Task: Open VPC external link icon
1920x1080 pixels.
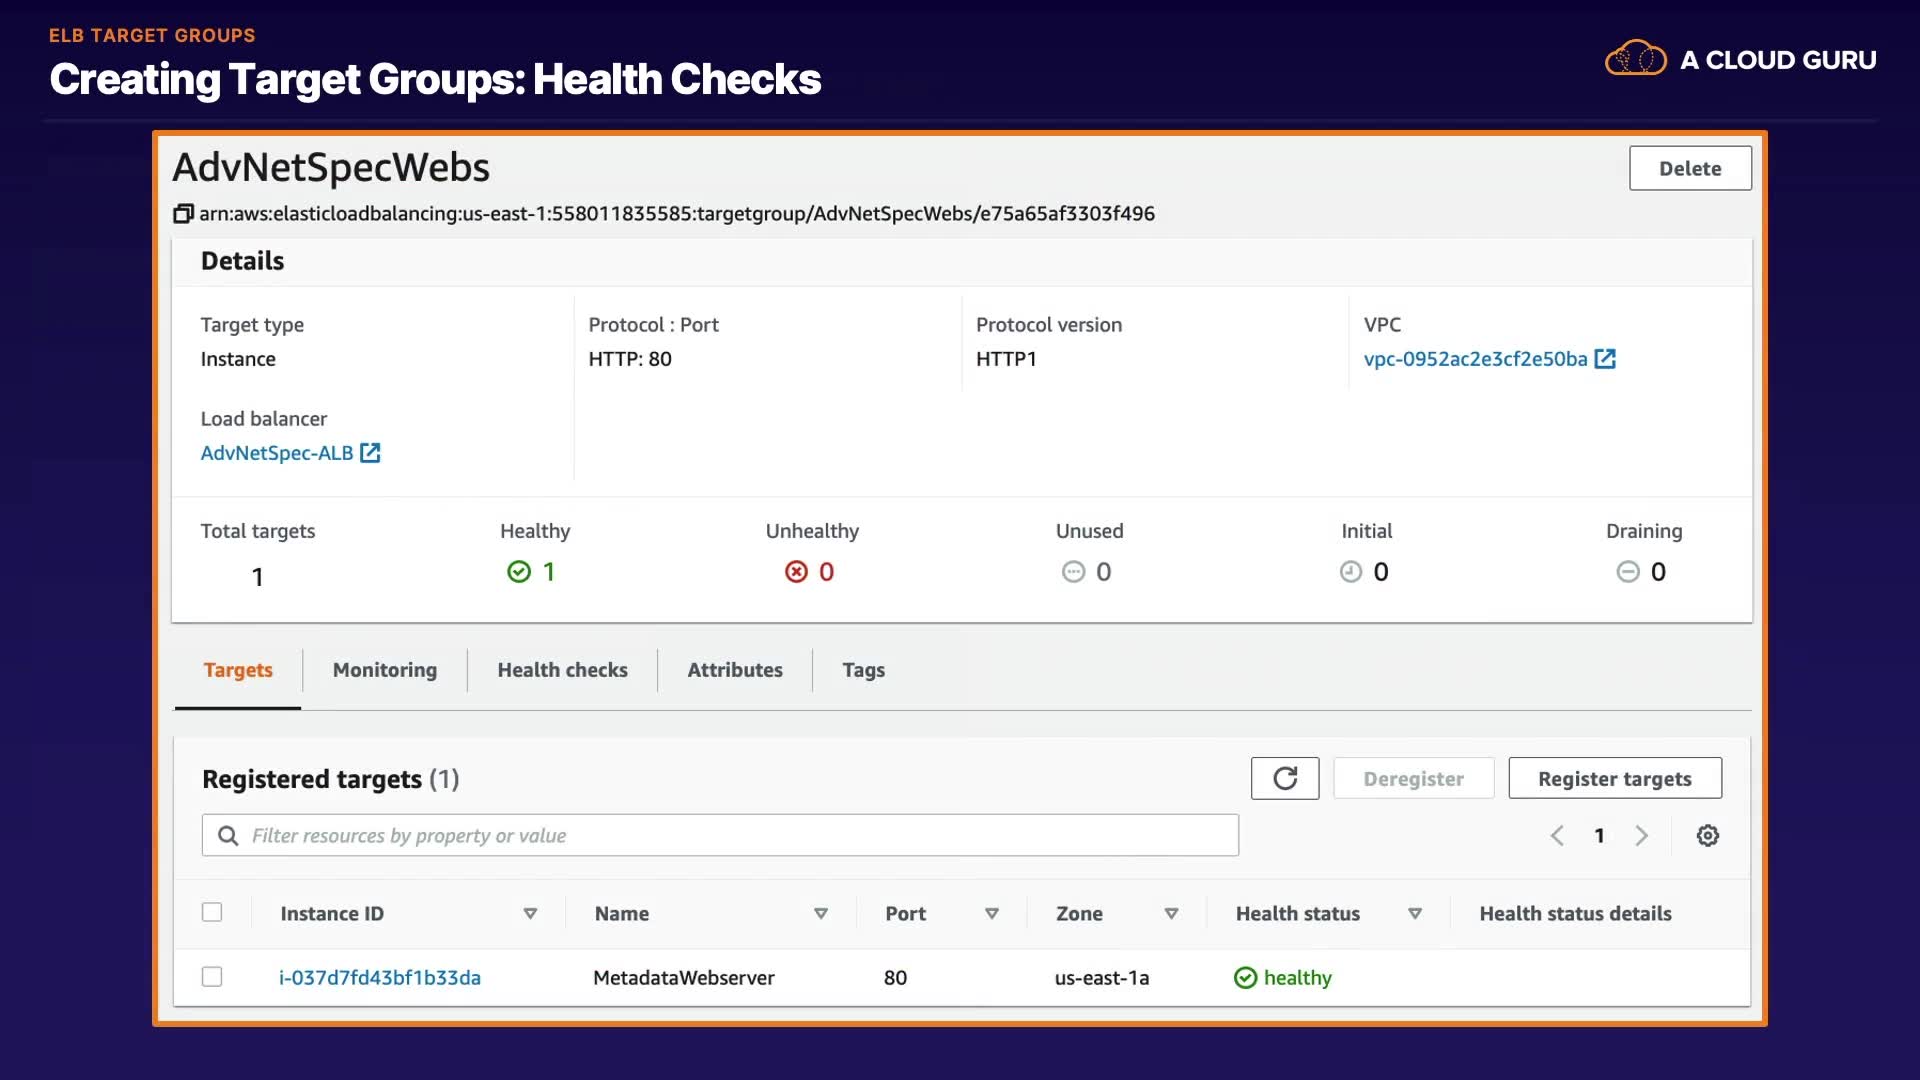Action: pyautogui.click(x=1605, y=359)
